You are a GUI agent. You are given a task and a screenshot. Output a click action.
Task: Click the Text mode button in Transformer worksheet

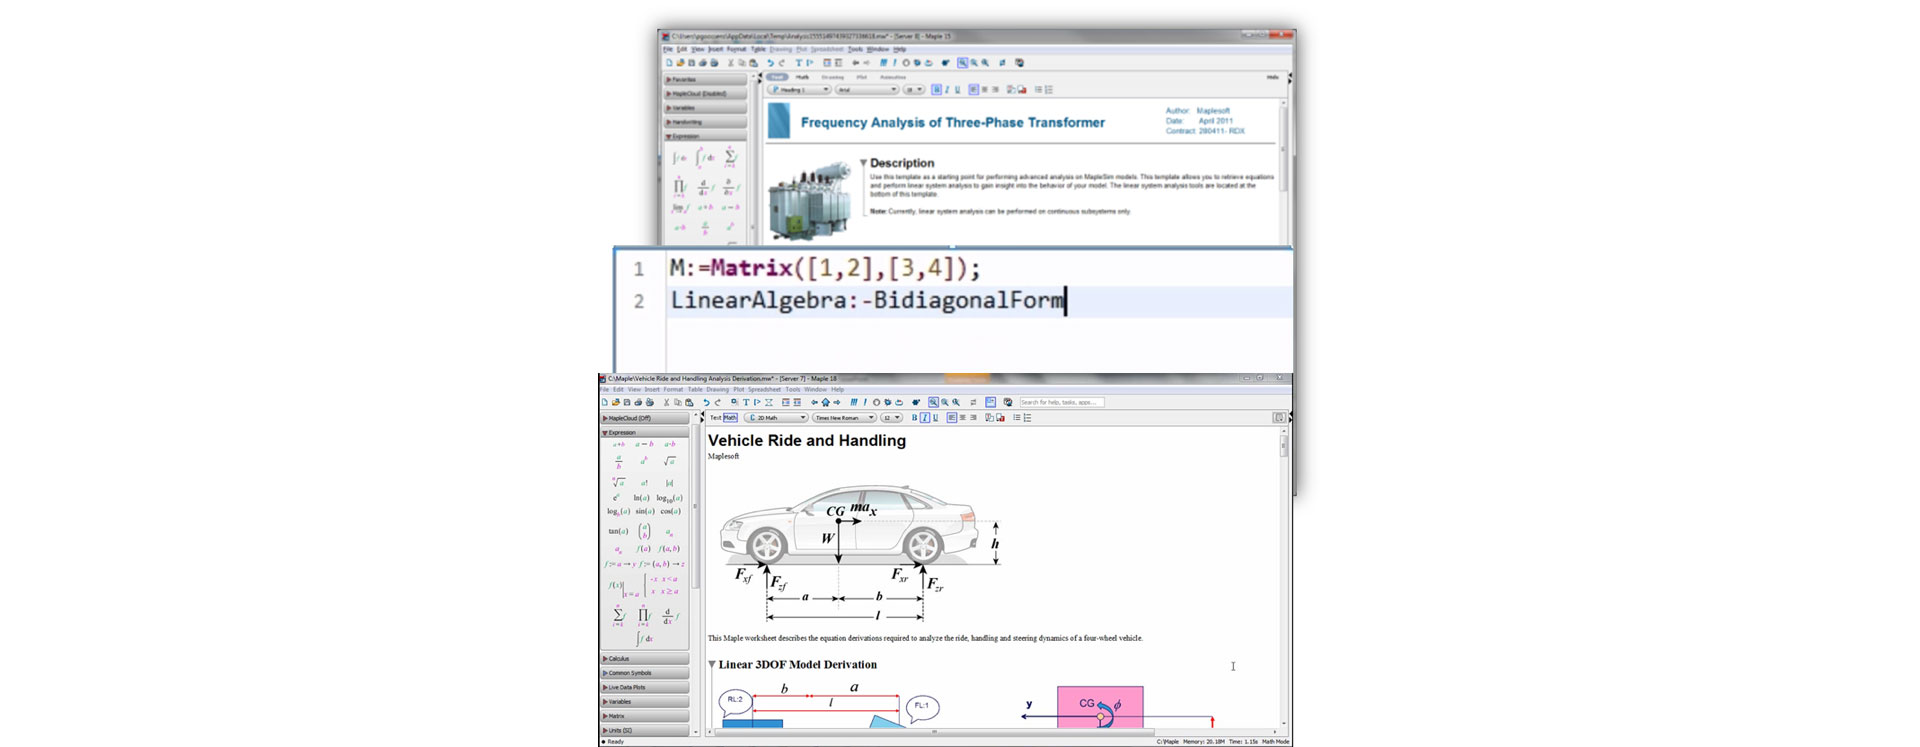(777, 77)
